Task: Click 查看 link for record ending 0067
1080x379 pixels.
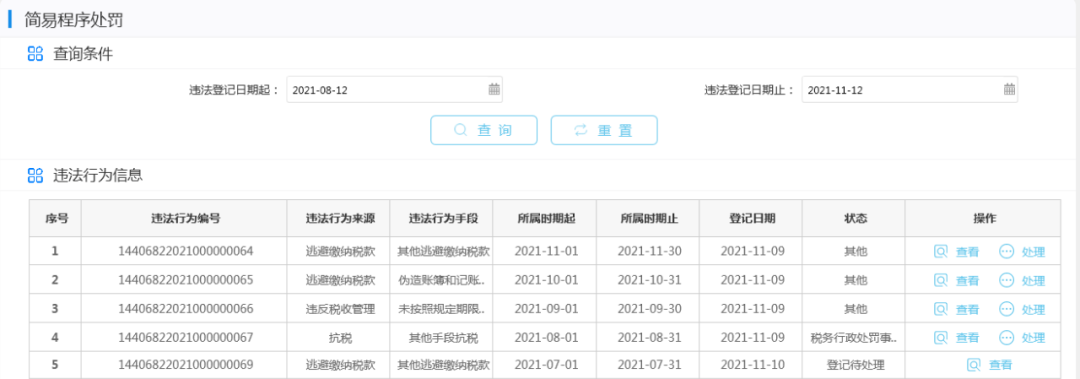Action: pyautogui.click(x=967, y=338)
